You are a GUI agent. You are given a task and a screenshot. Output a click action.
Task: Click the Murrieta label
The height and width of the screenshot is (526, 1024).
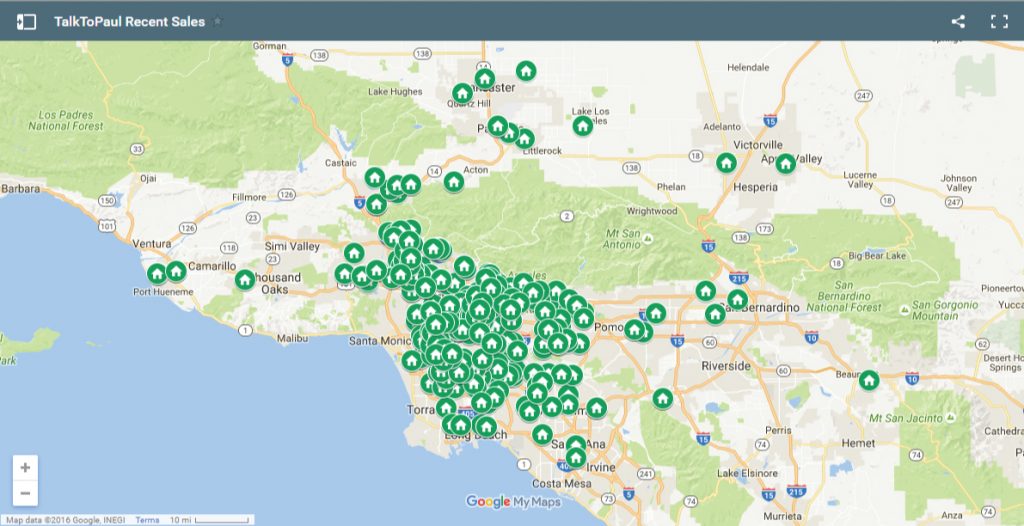pyautogui.click(x=782, y=516)
